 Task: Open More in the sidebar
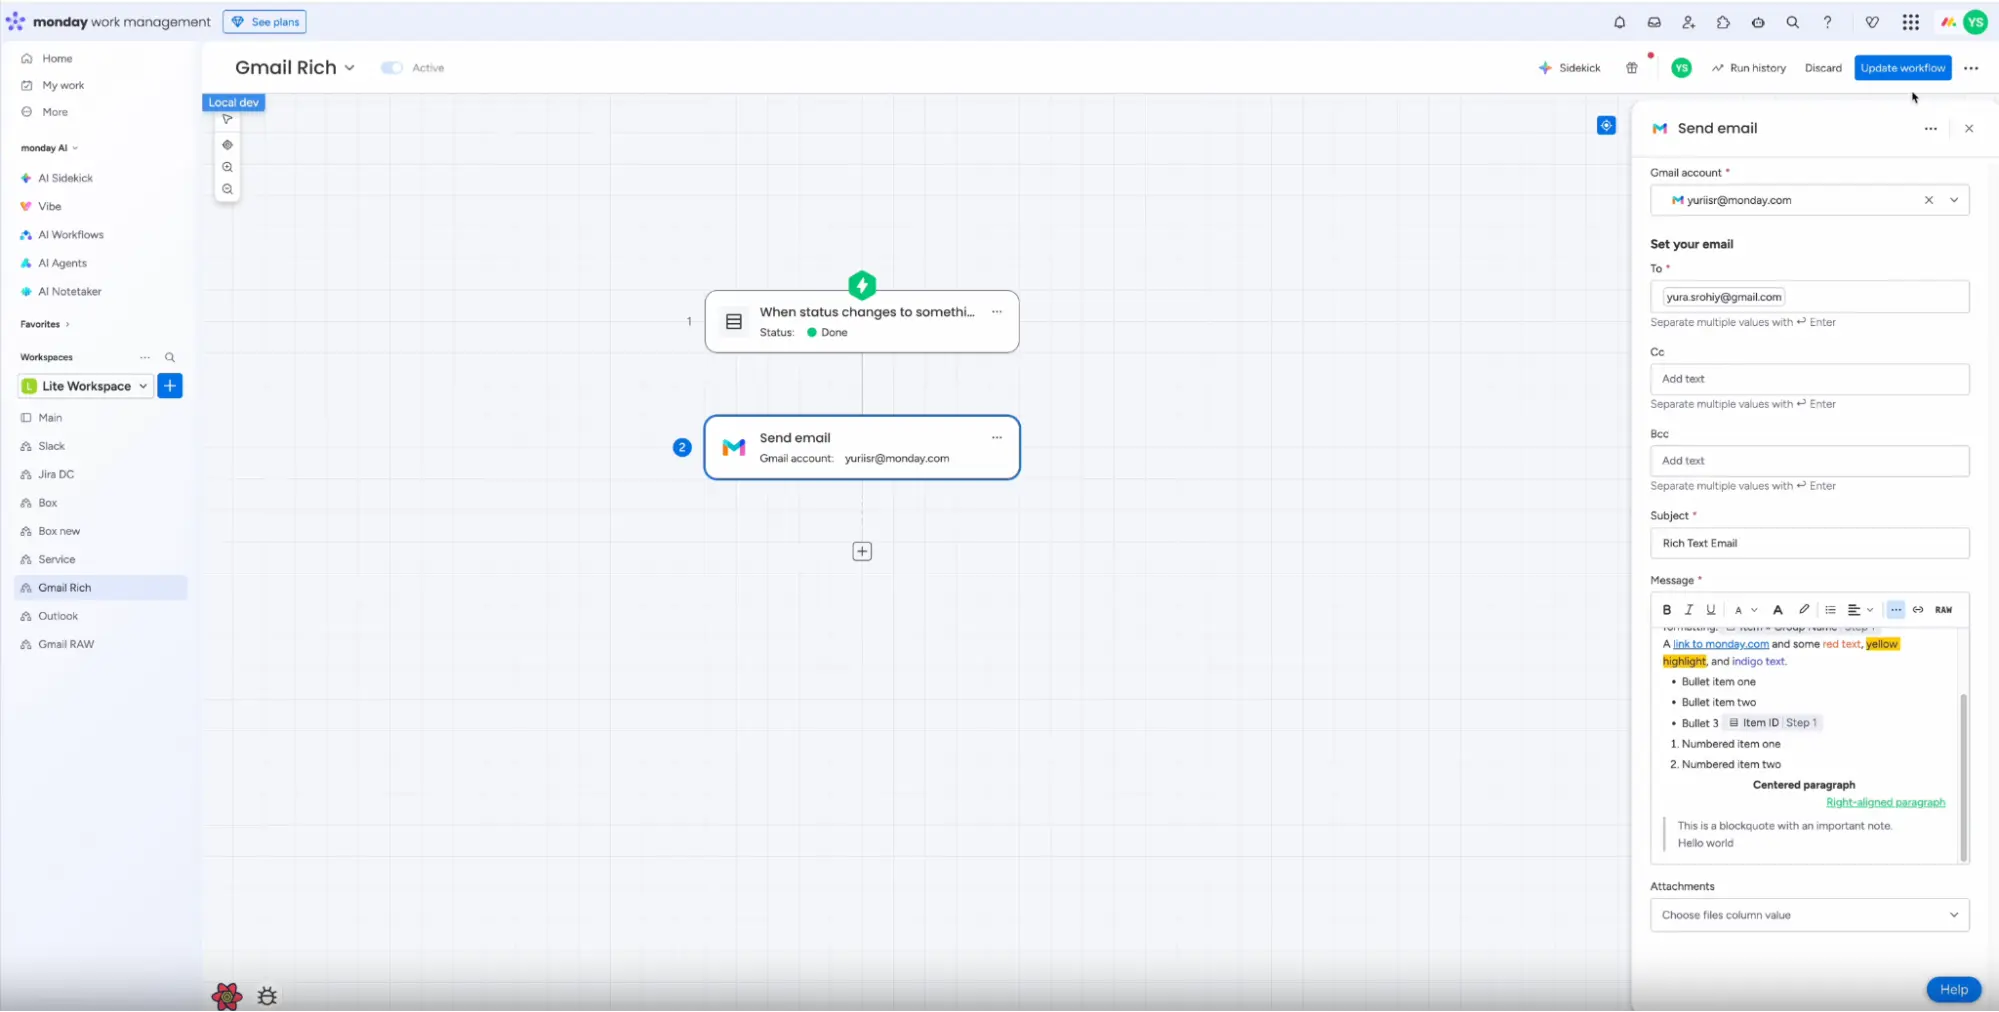pos(55,112)
